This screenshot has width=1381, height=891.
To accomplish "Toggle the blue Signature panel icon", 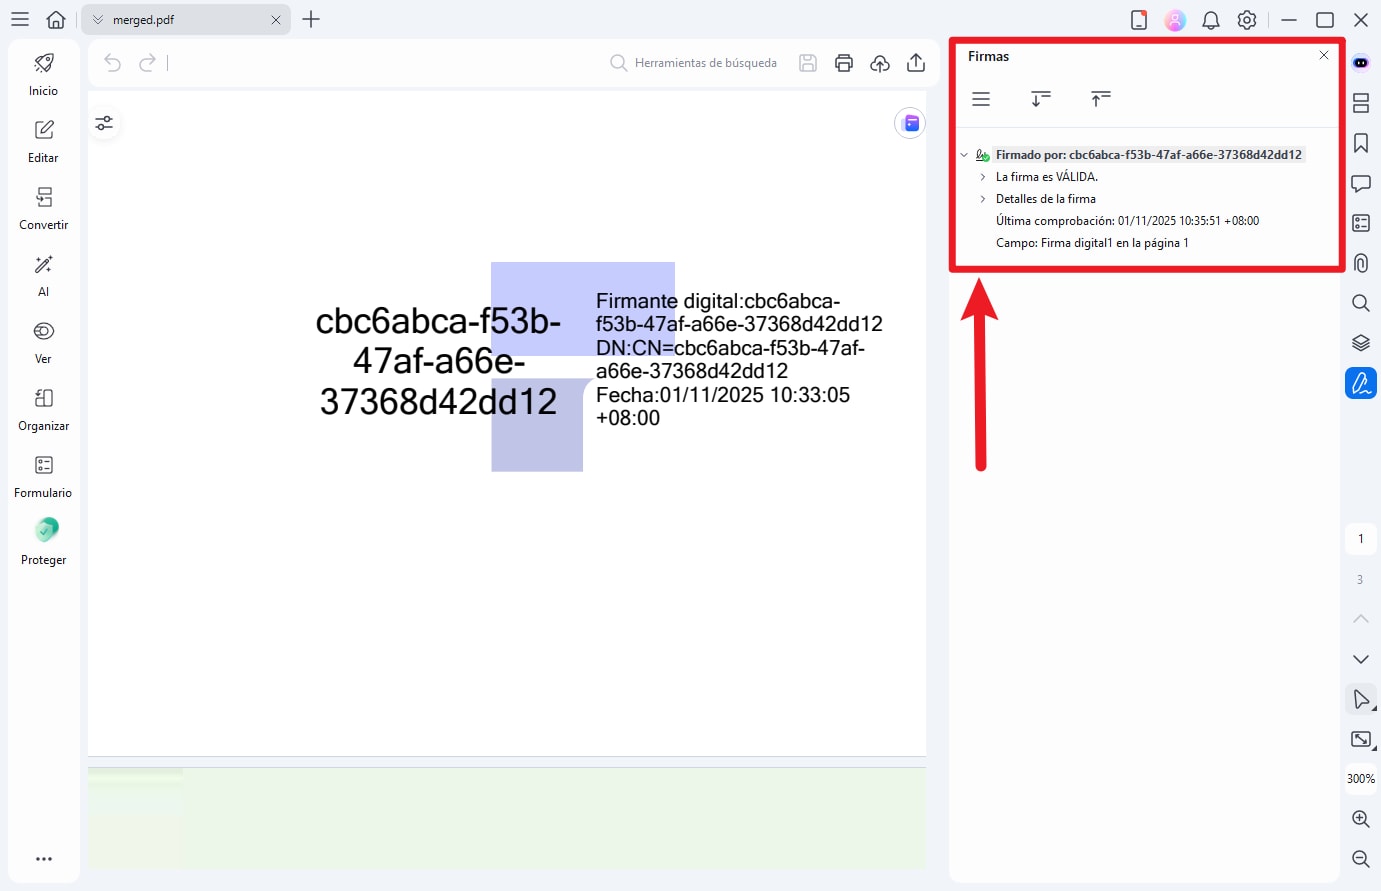I will pyautogui.click(x=1360, y=382).
